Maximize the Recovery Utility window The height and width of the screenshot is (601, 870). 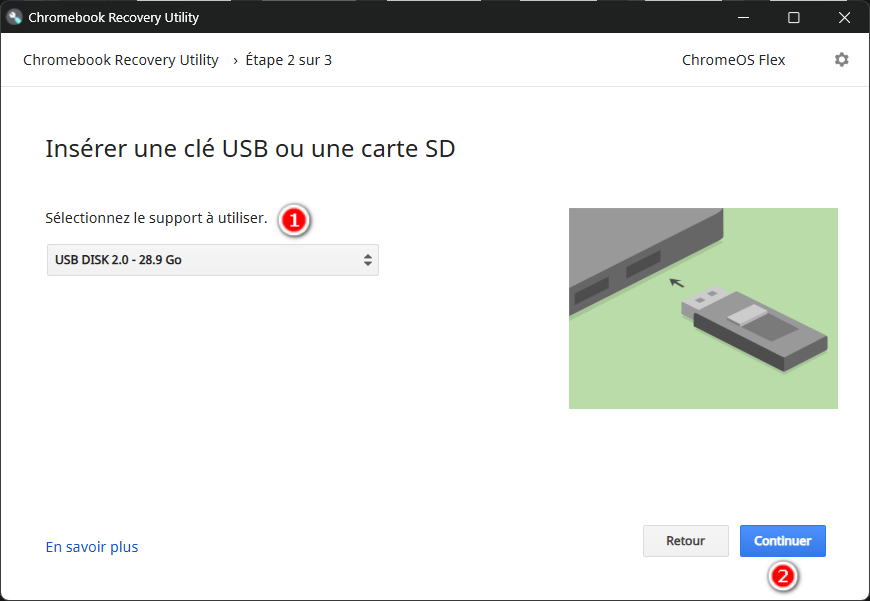(793, 17)
